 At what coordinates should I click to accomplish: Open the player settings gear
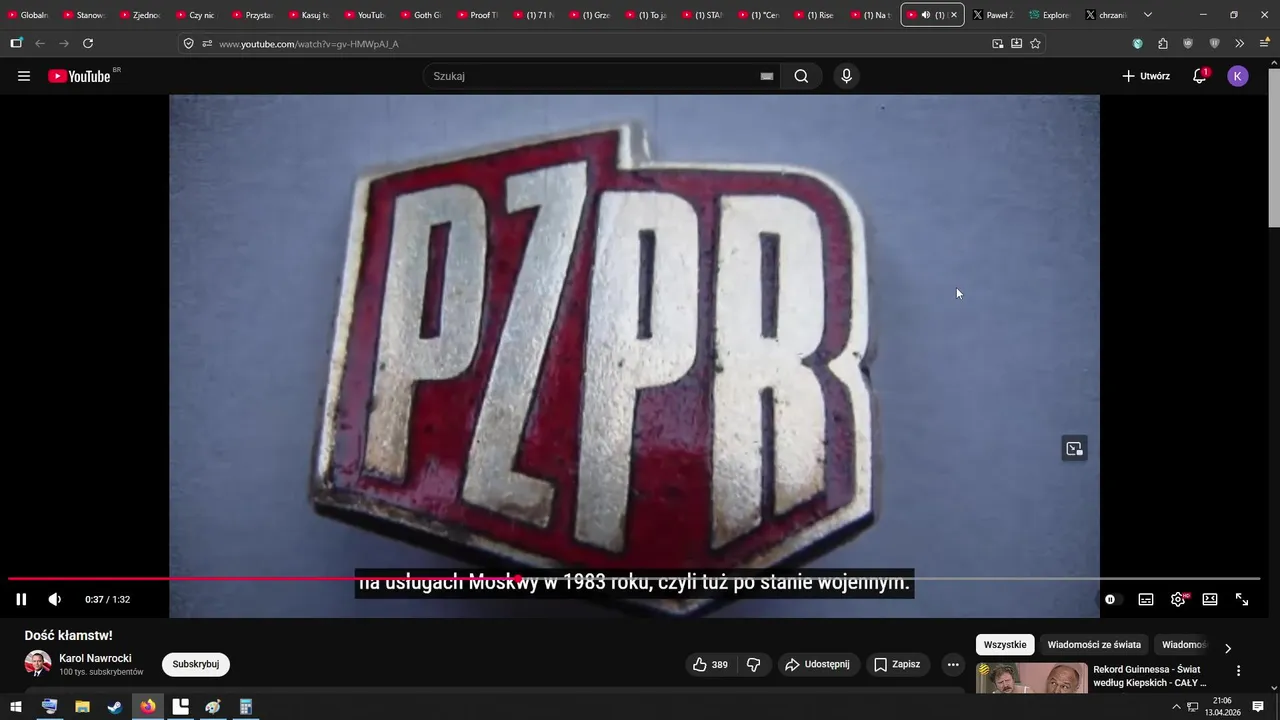1178,599
